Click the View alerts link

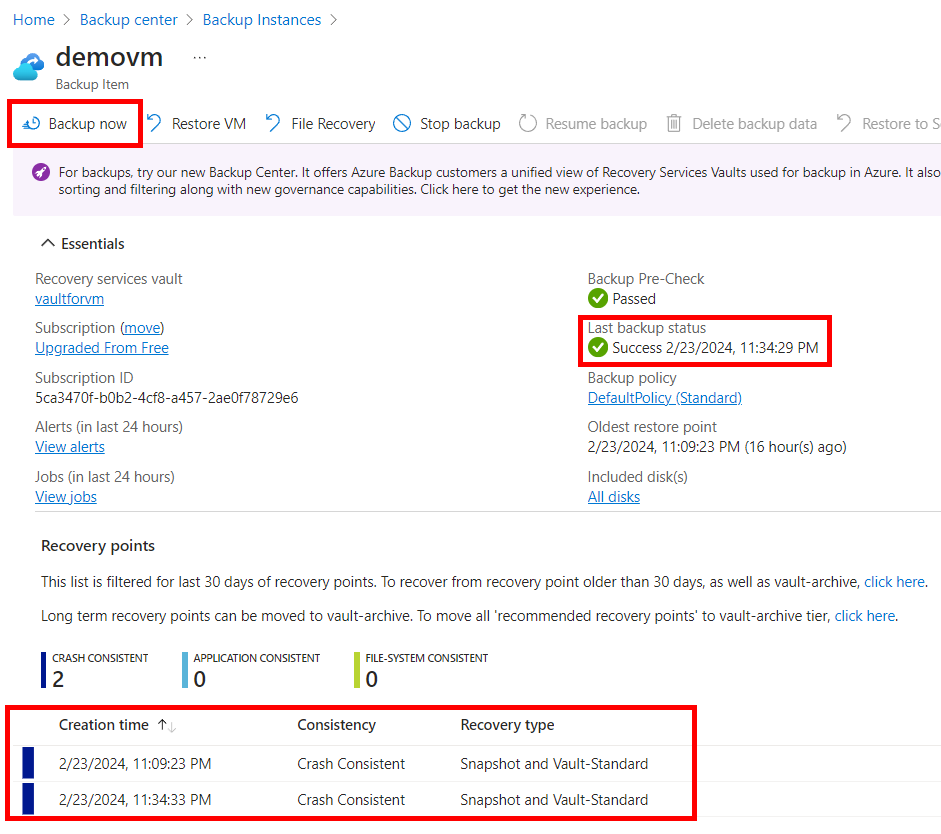[x=69, y=447]
